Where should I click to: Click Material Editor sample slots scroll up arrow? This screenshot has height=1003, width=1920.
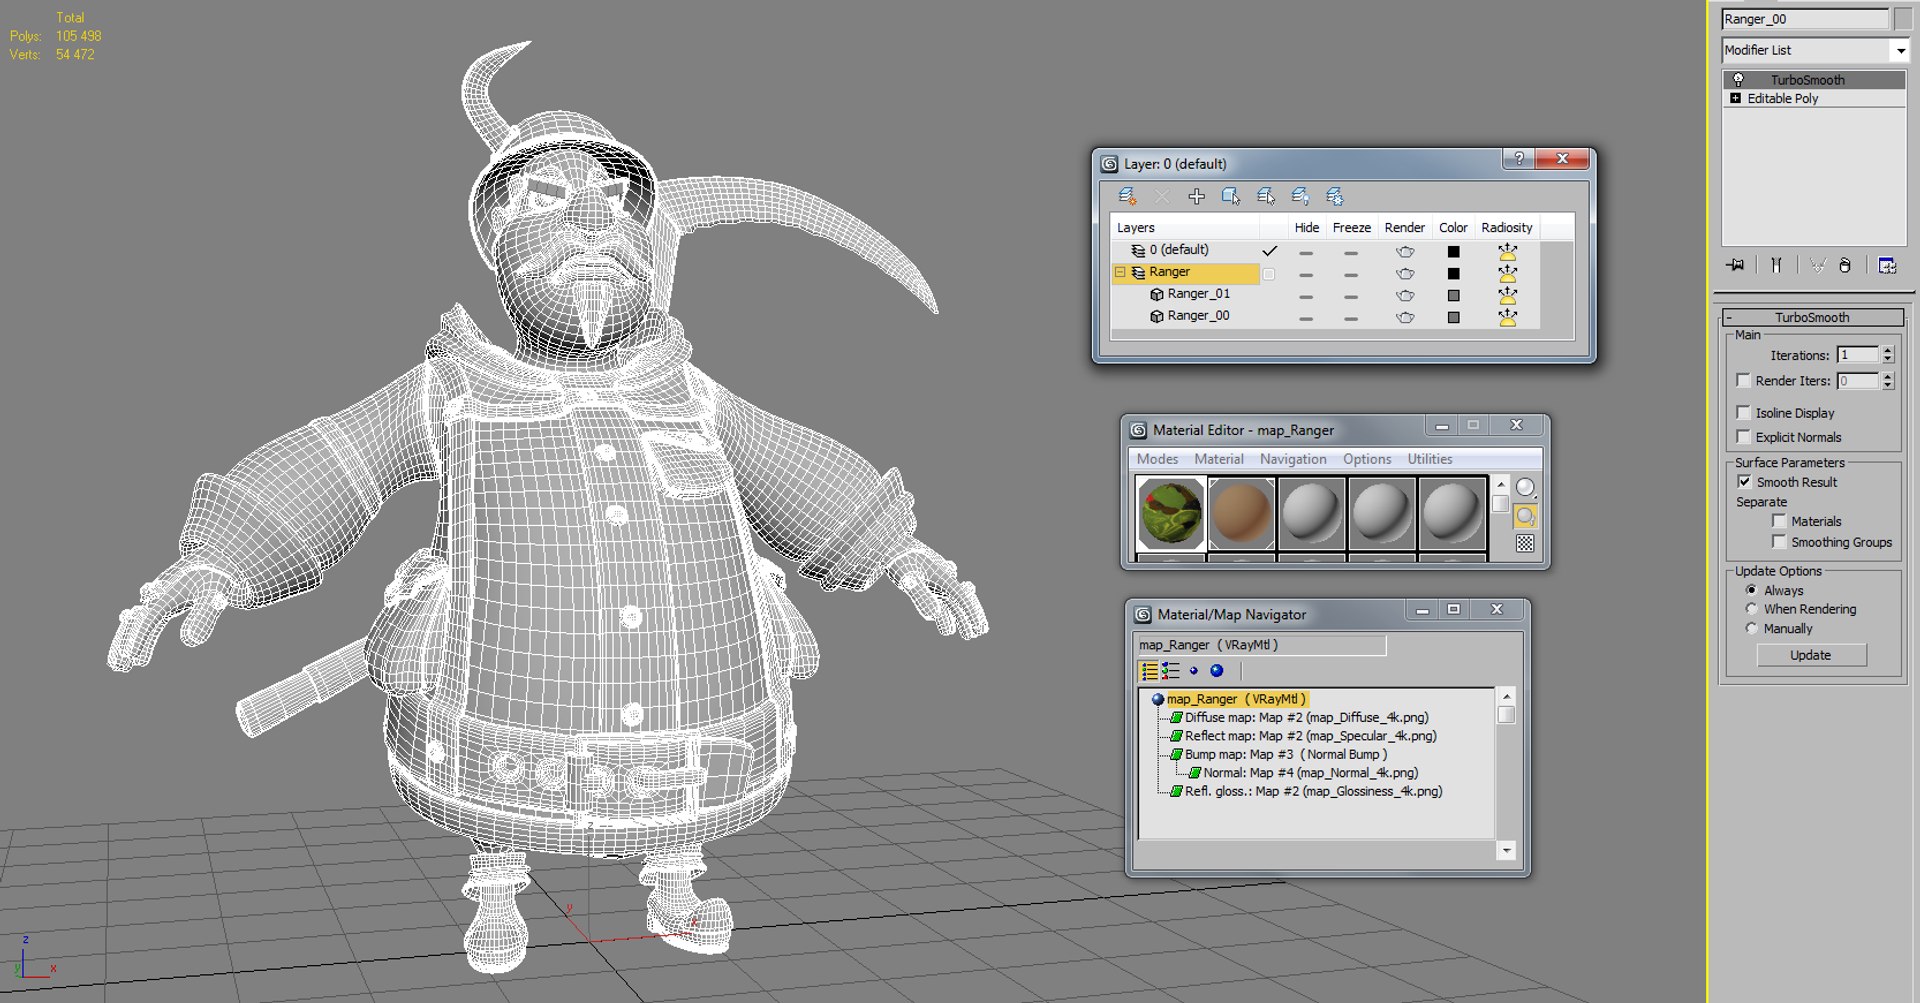(1500, 484)
